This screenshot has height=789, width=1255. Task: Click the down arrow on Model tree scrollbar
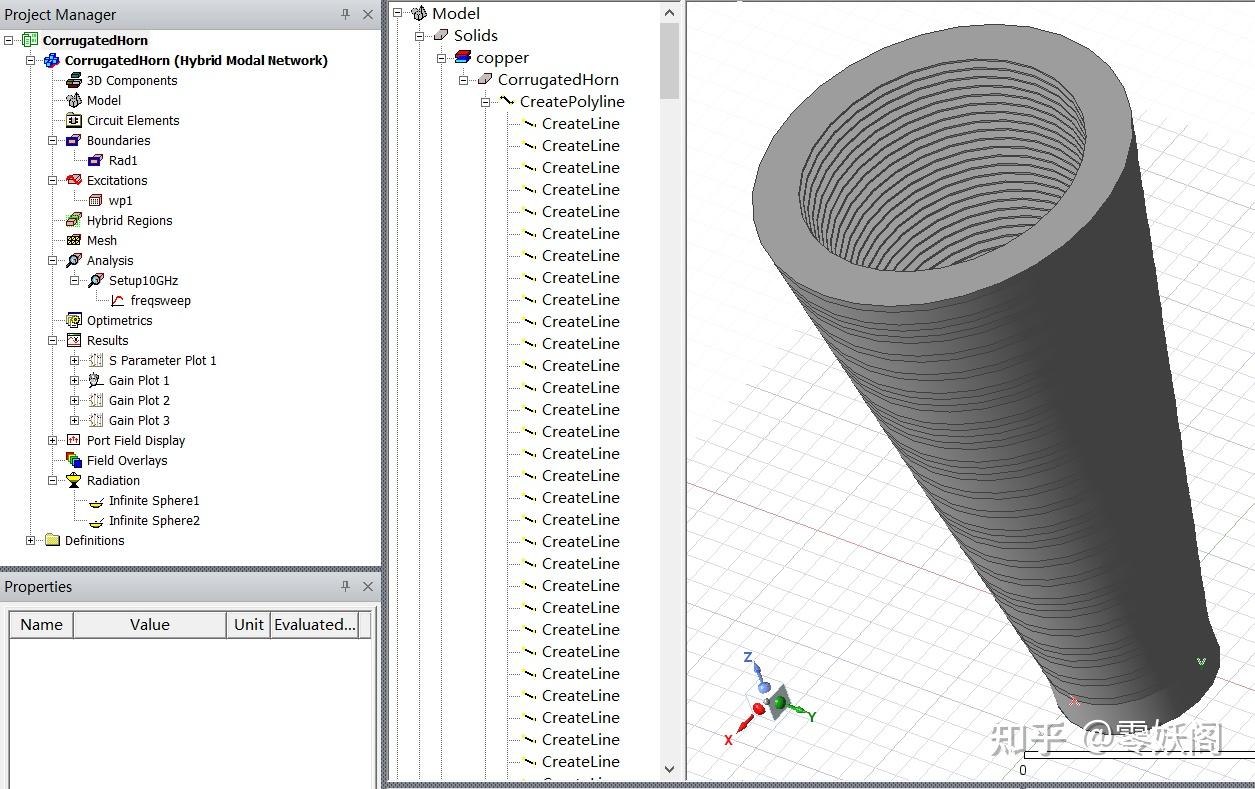(669, 770)
